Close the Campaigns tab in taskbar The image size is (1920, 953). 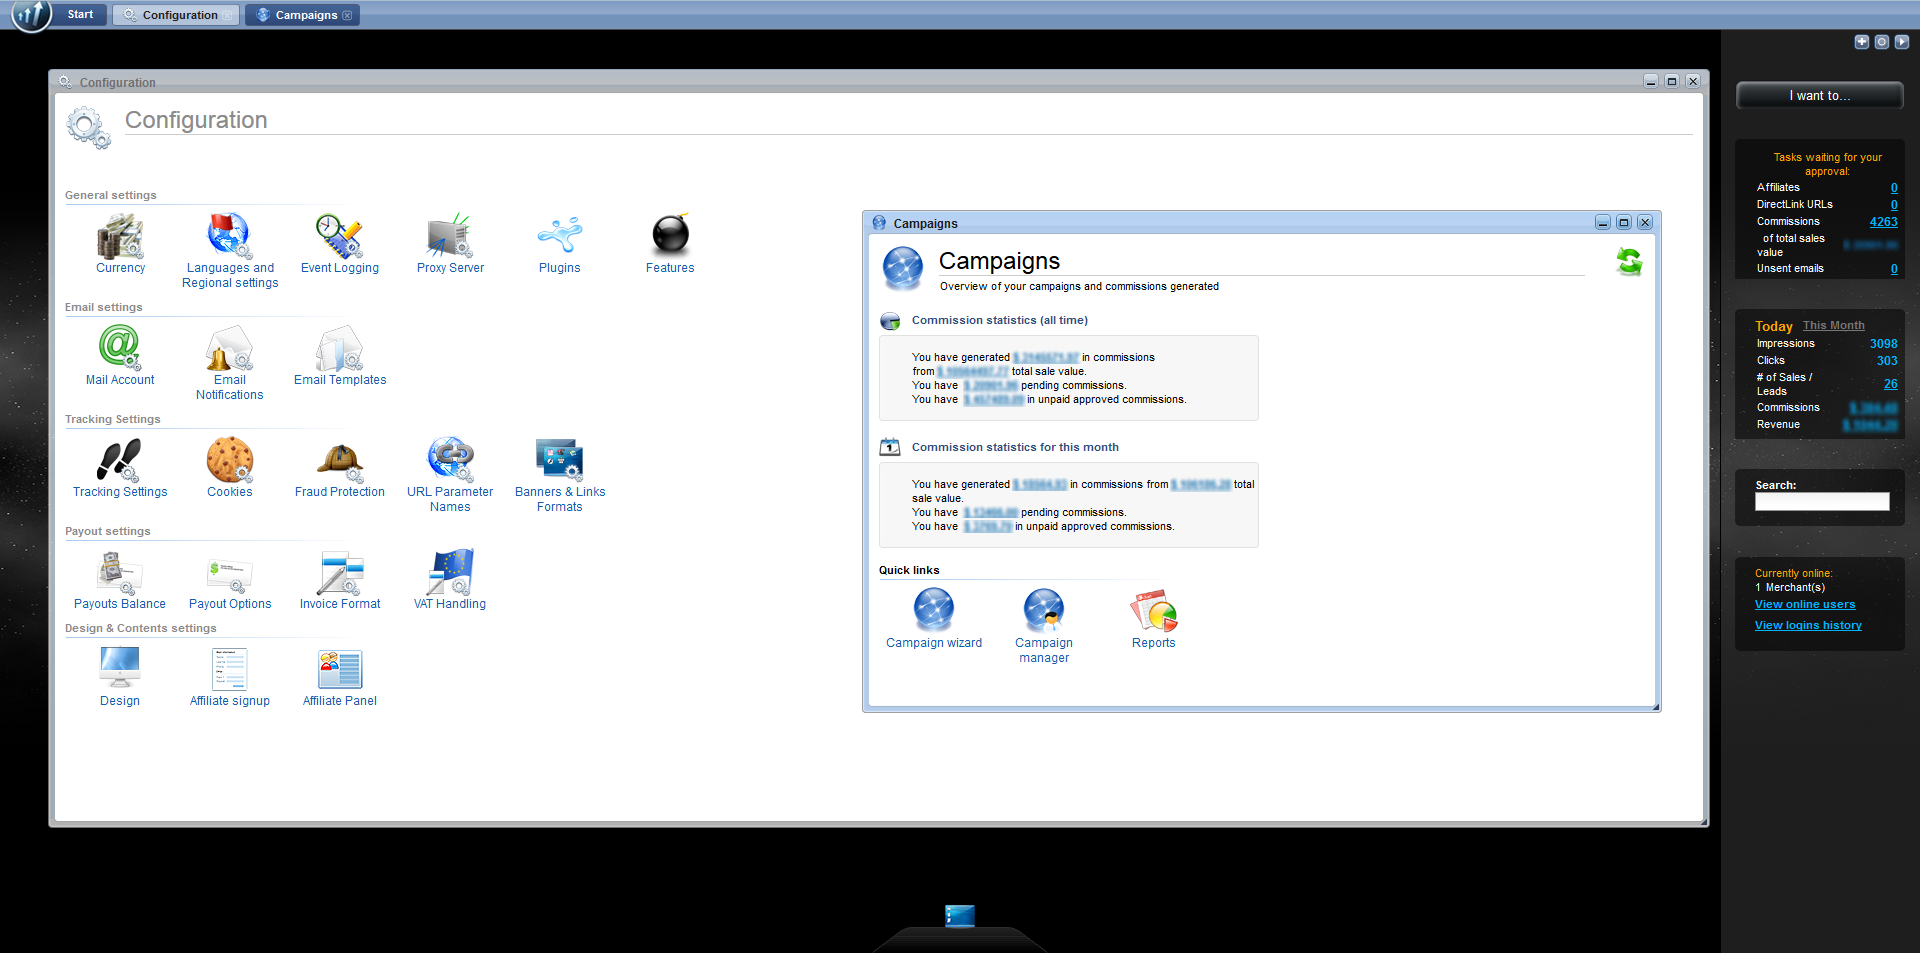pos(347,15)
